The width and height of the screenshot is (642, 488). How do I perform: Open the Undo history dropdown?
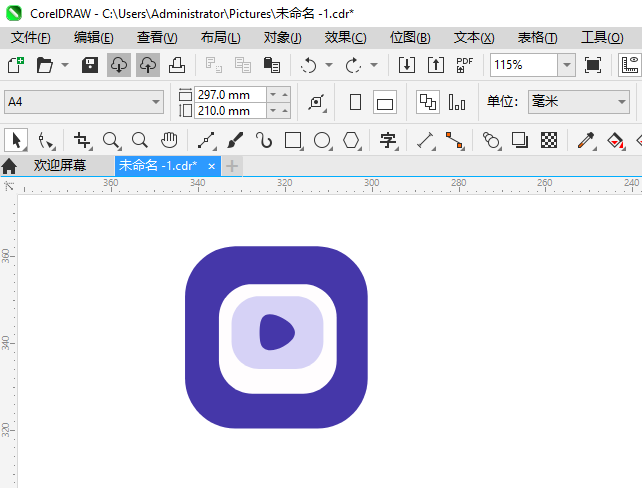(329, 65)
